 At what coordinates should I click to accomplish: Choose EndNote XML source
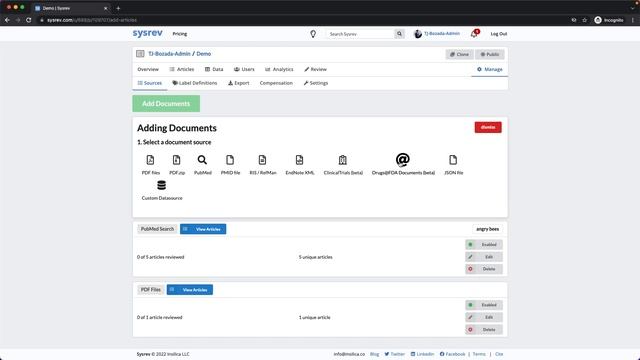pyautogui.click(x=300, y=164)
